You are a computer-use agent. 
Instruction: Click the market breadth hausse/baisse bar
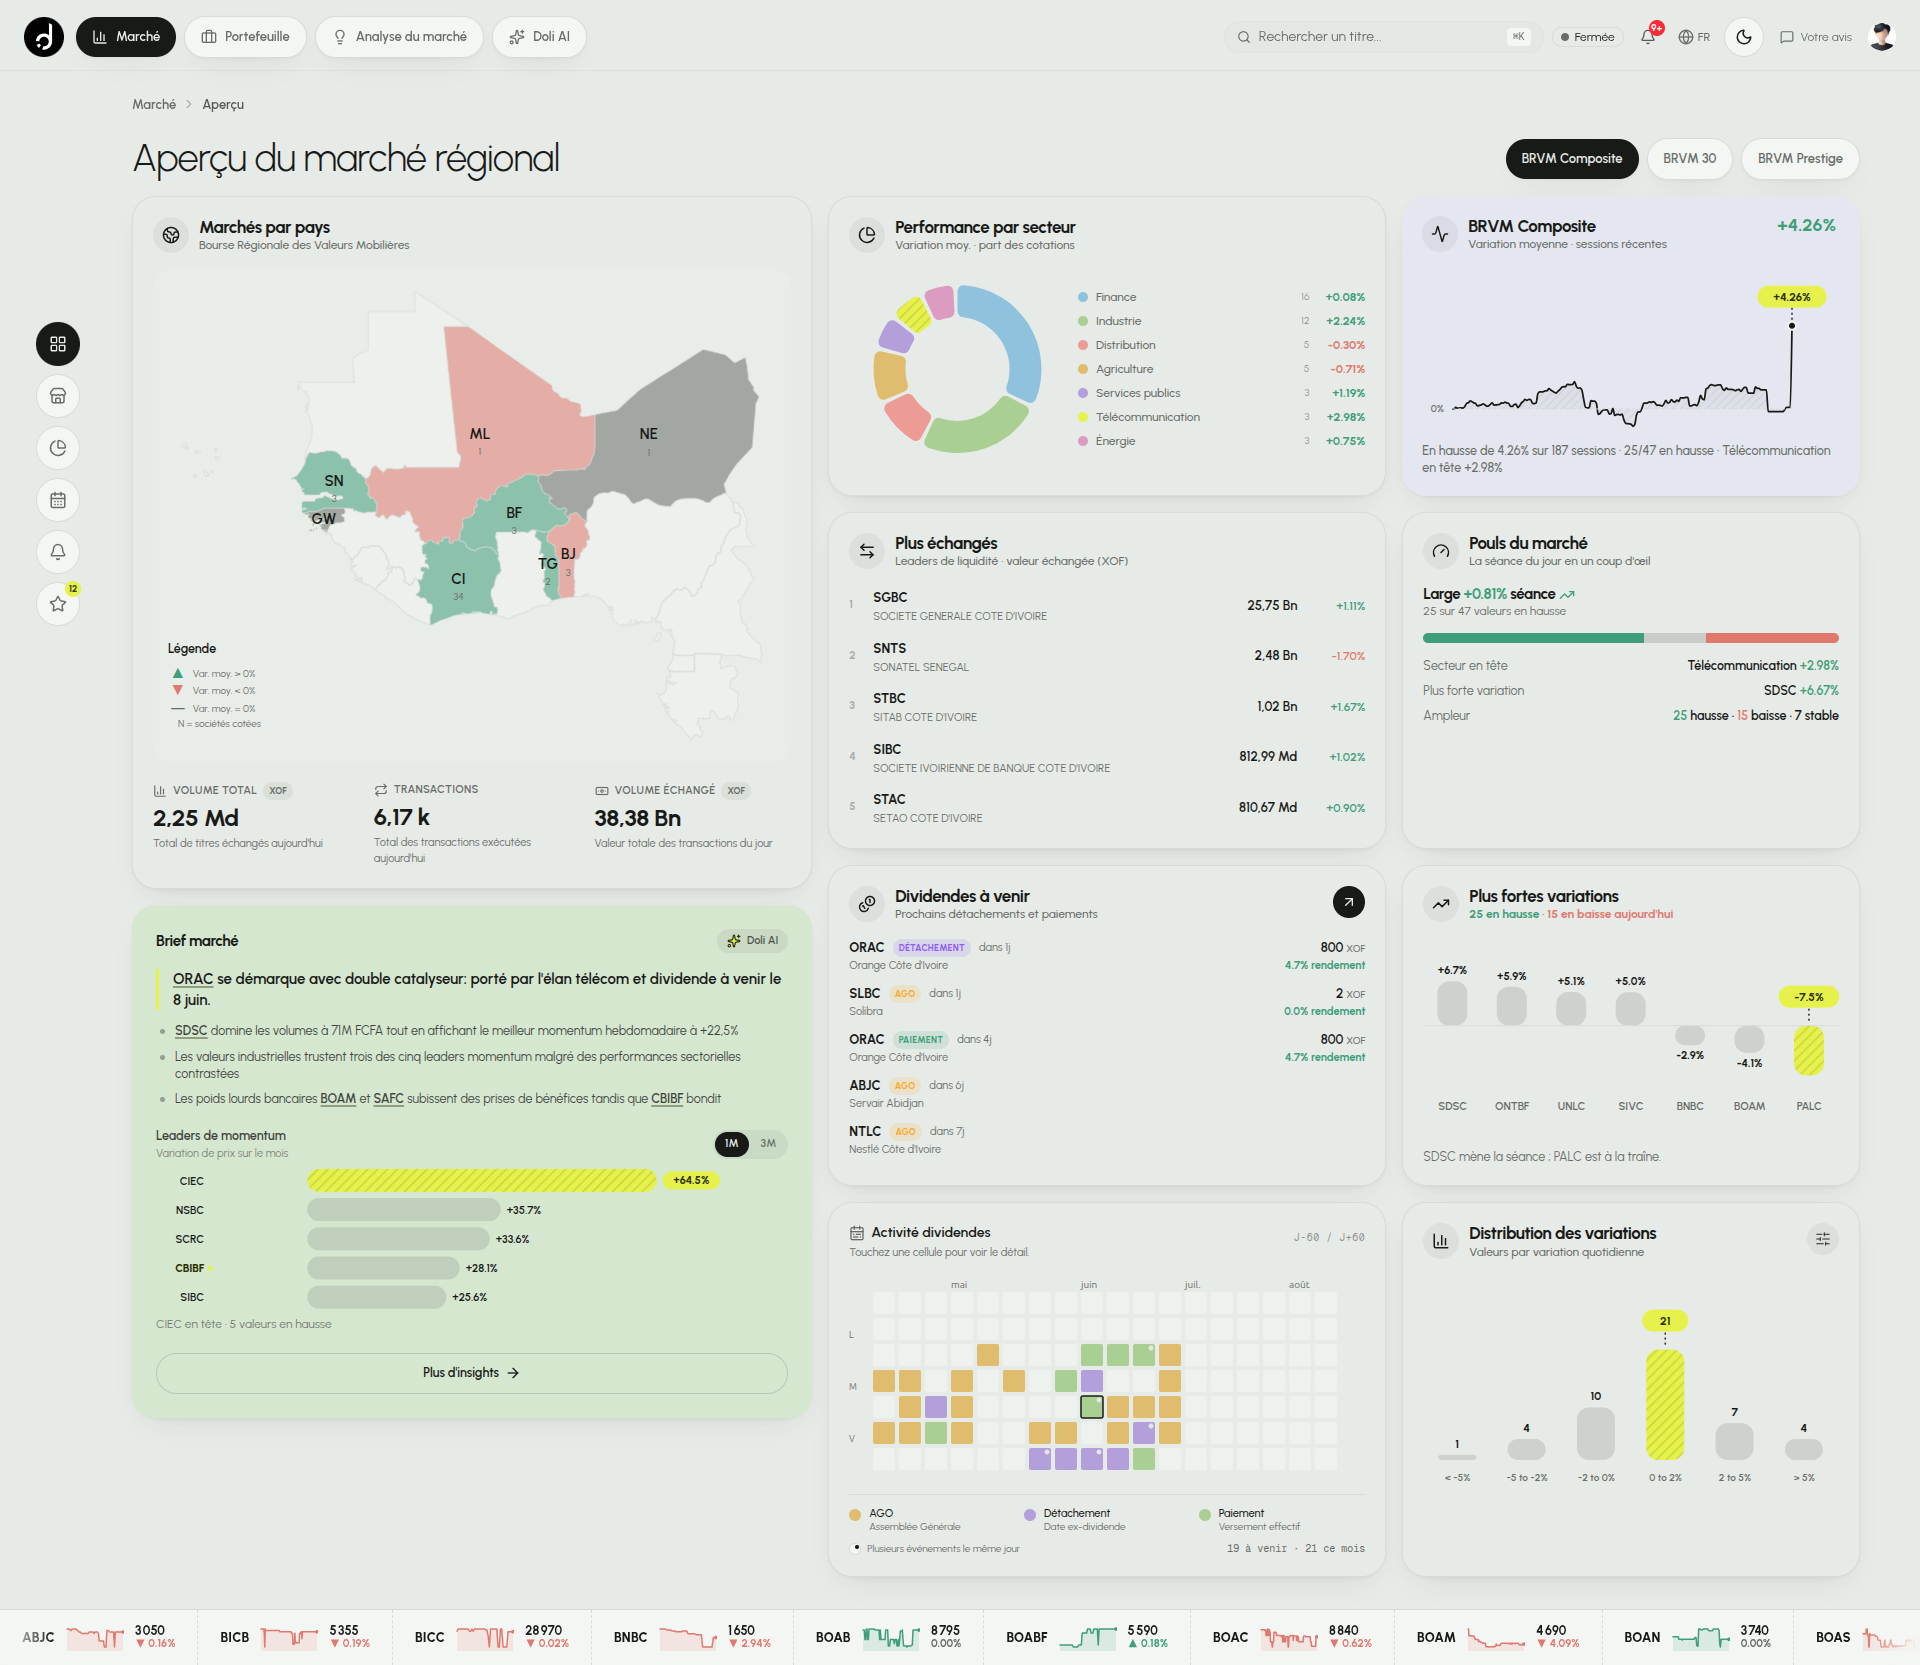tap(1630, 638)
